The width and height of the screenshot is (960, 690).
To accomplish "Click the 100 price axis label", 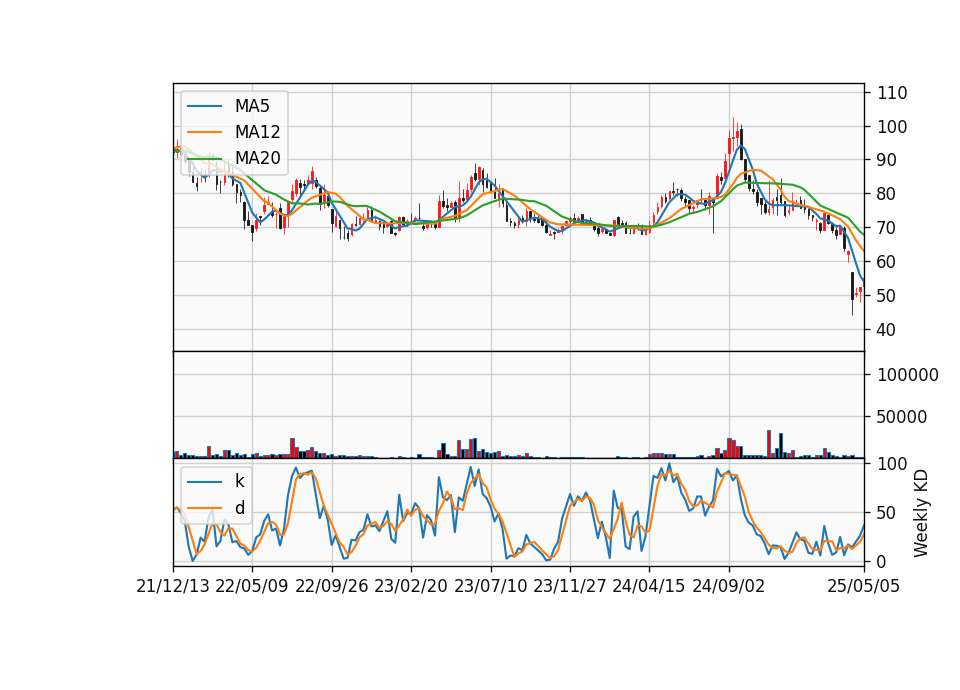I will tap(892, 127).
